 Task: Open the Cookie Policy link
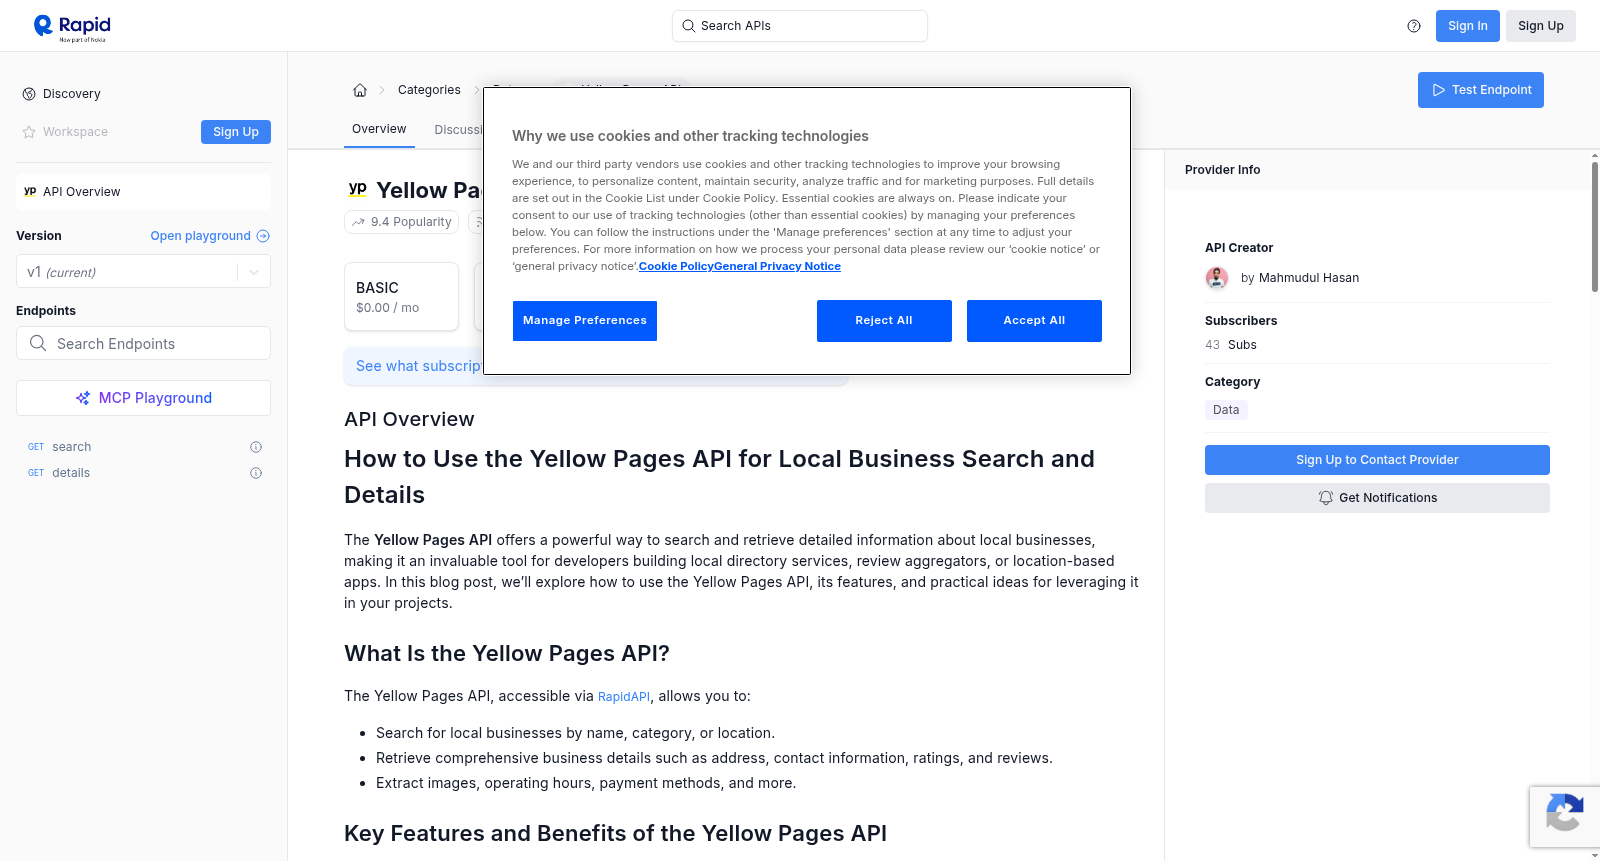tap(676, 266)
